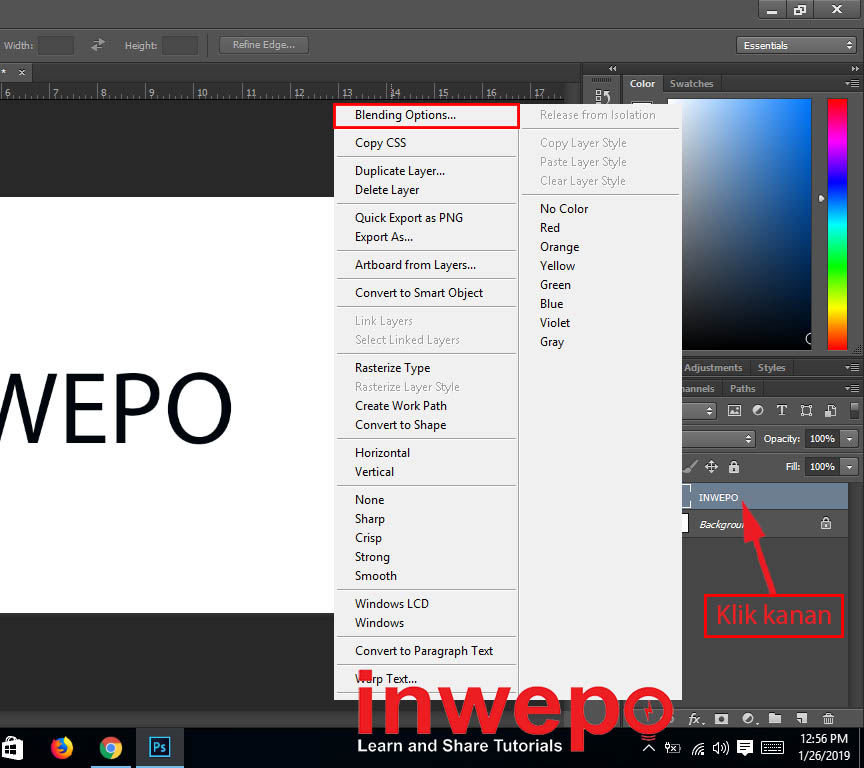Click the rainbow hue slider strip
The width and height of the screenshot is (864, 768).
point(836,221)
